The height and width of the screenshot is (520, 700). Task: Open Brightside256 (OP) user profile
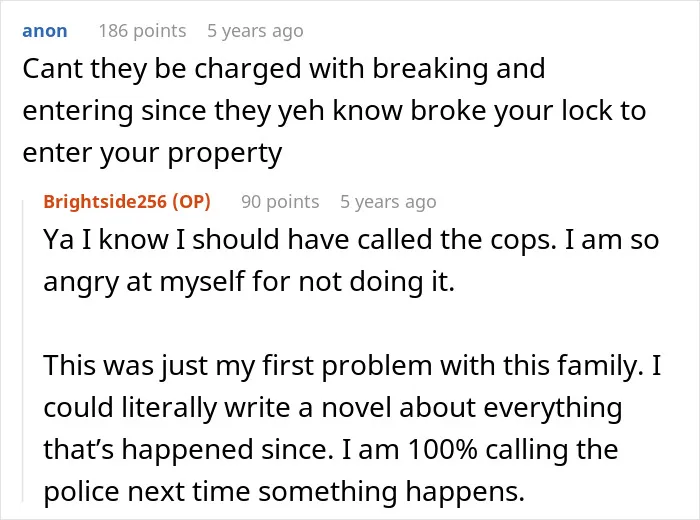pyautogui.click(x=127, y=202)
